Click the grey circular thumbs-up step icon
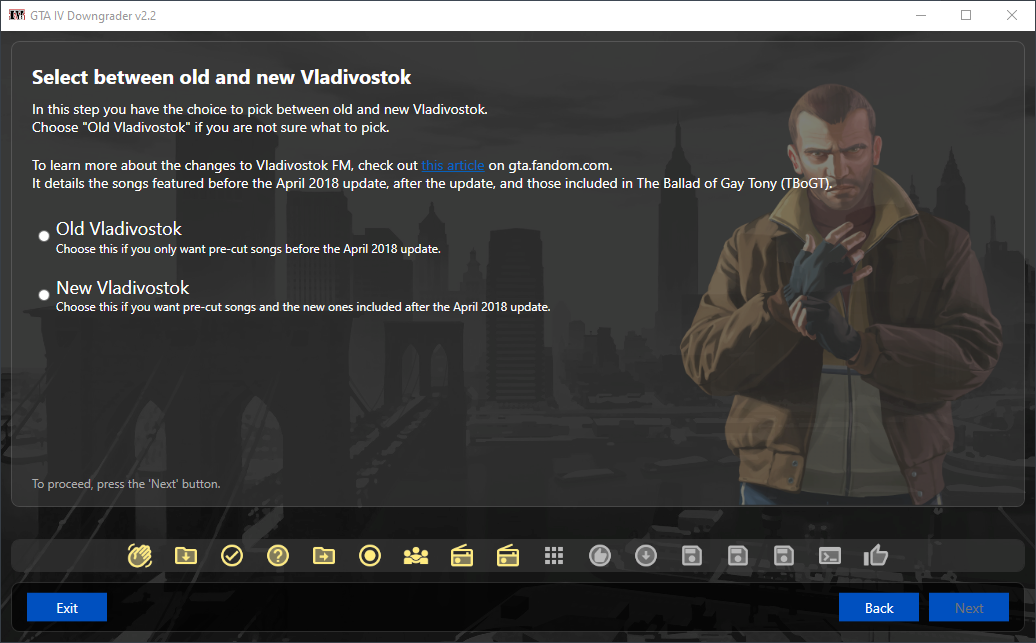This screenshot has width=1036, height=643. point(600,556)
